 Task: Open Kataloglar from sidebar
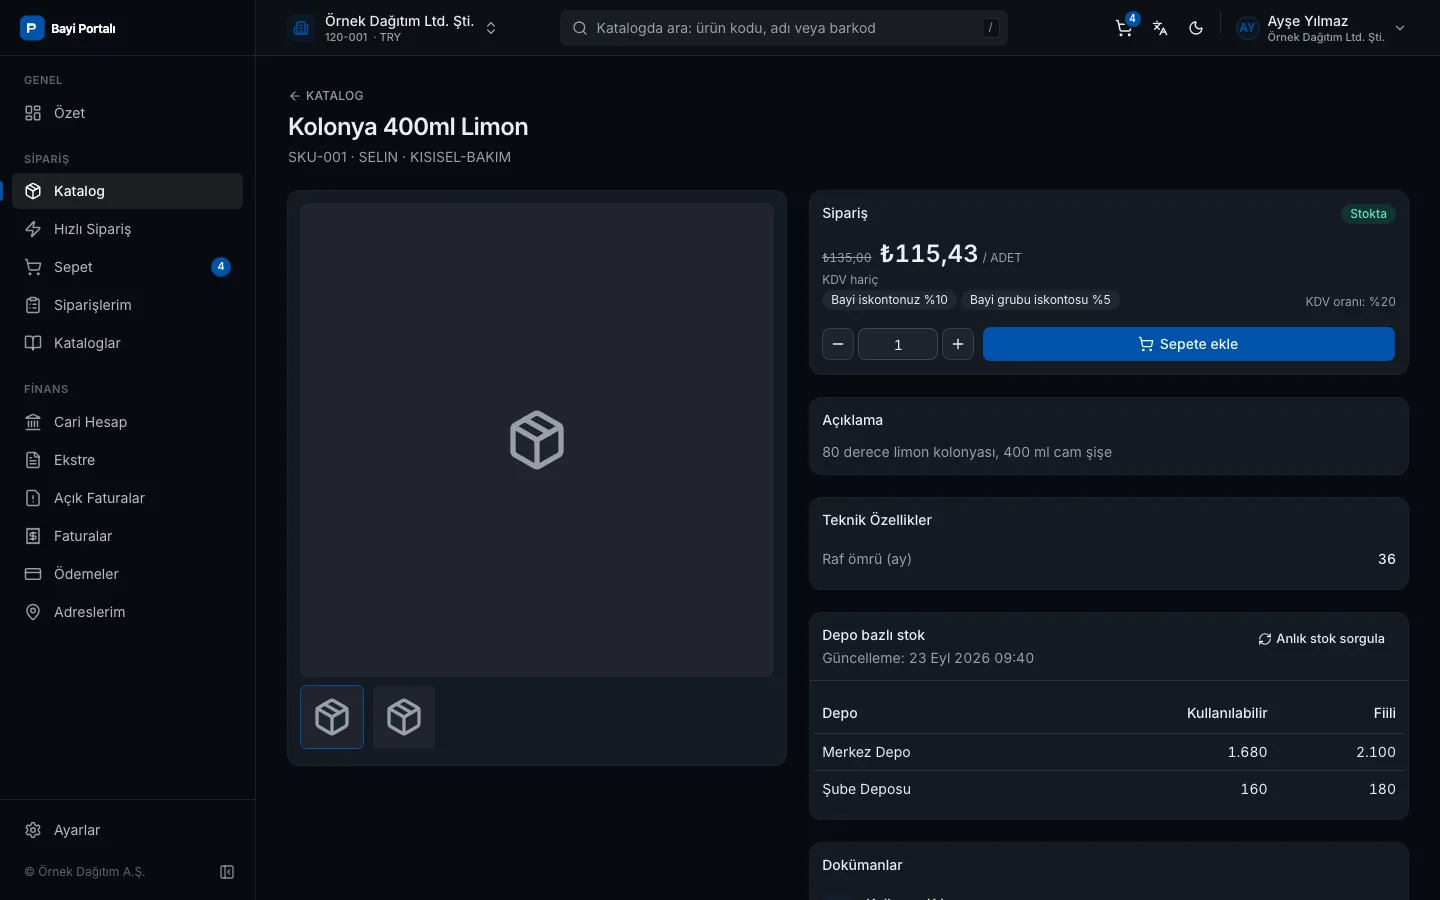[127, 343]
